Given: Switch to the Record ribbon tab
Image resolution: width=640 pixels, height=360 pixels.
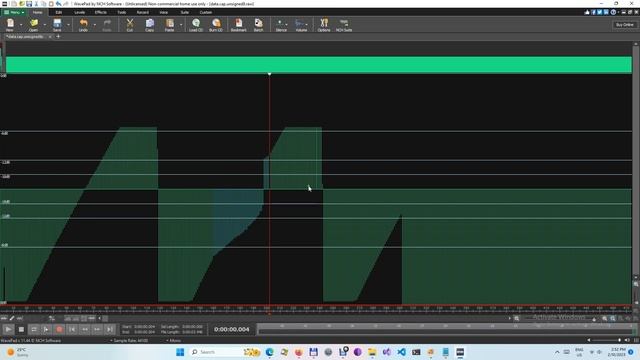Looking at the screenshot, I should 142,12.
